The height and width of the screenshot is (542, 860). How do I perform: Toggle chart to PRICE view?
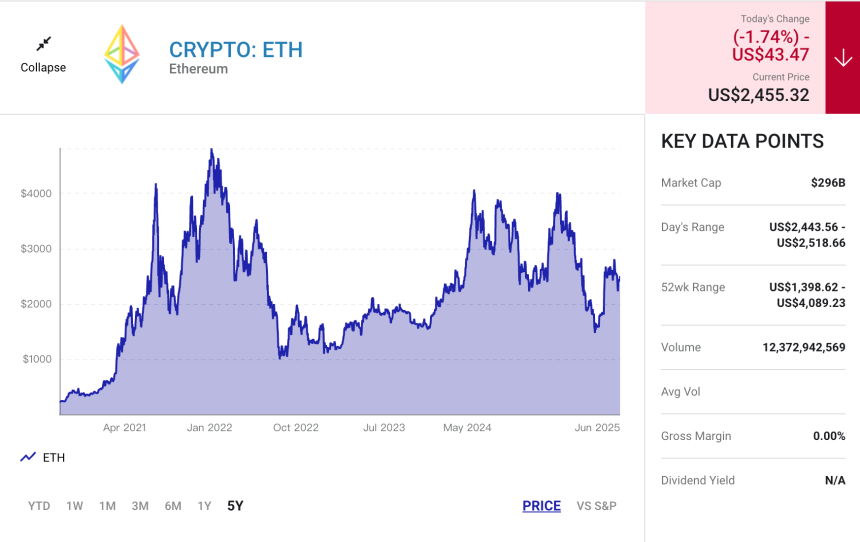point(541,506)
